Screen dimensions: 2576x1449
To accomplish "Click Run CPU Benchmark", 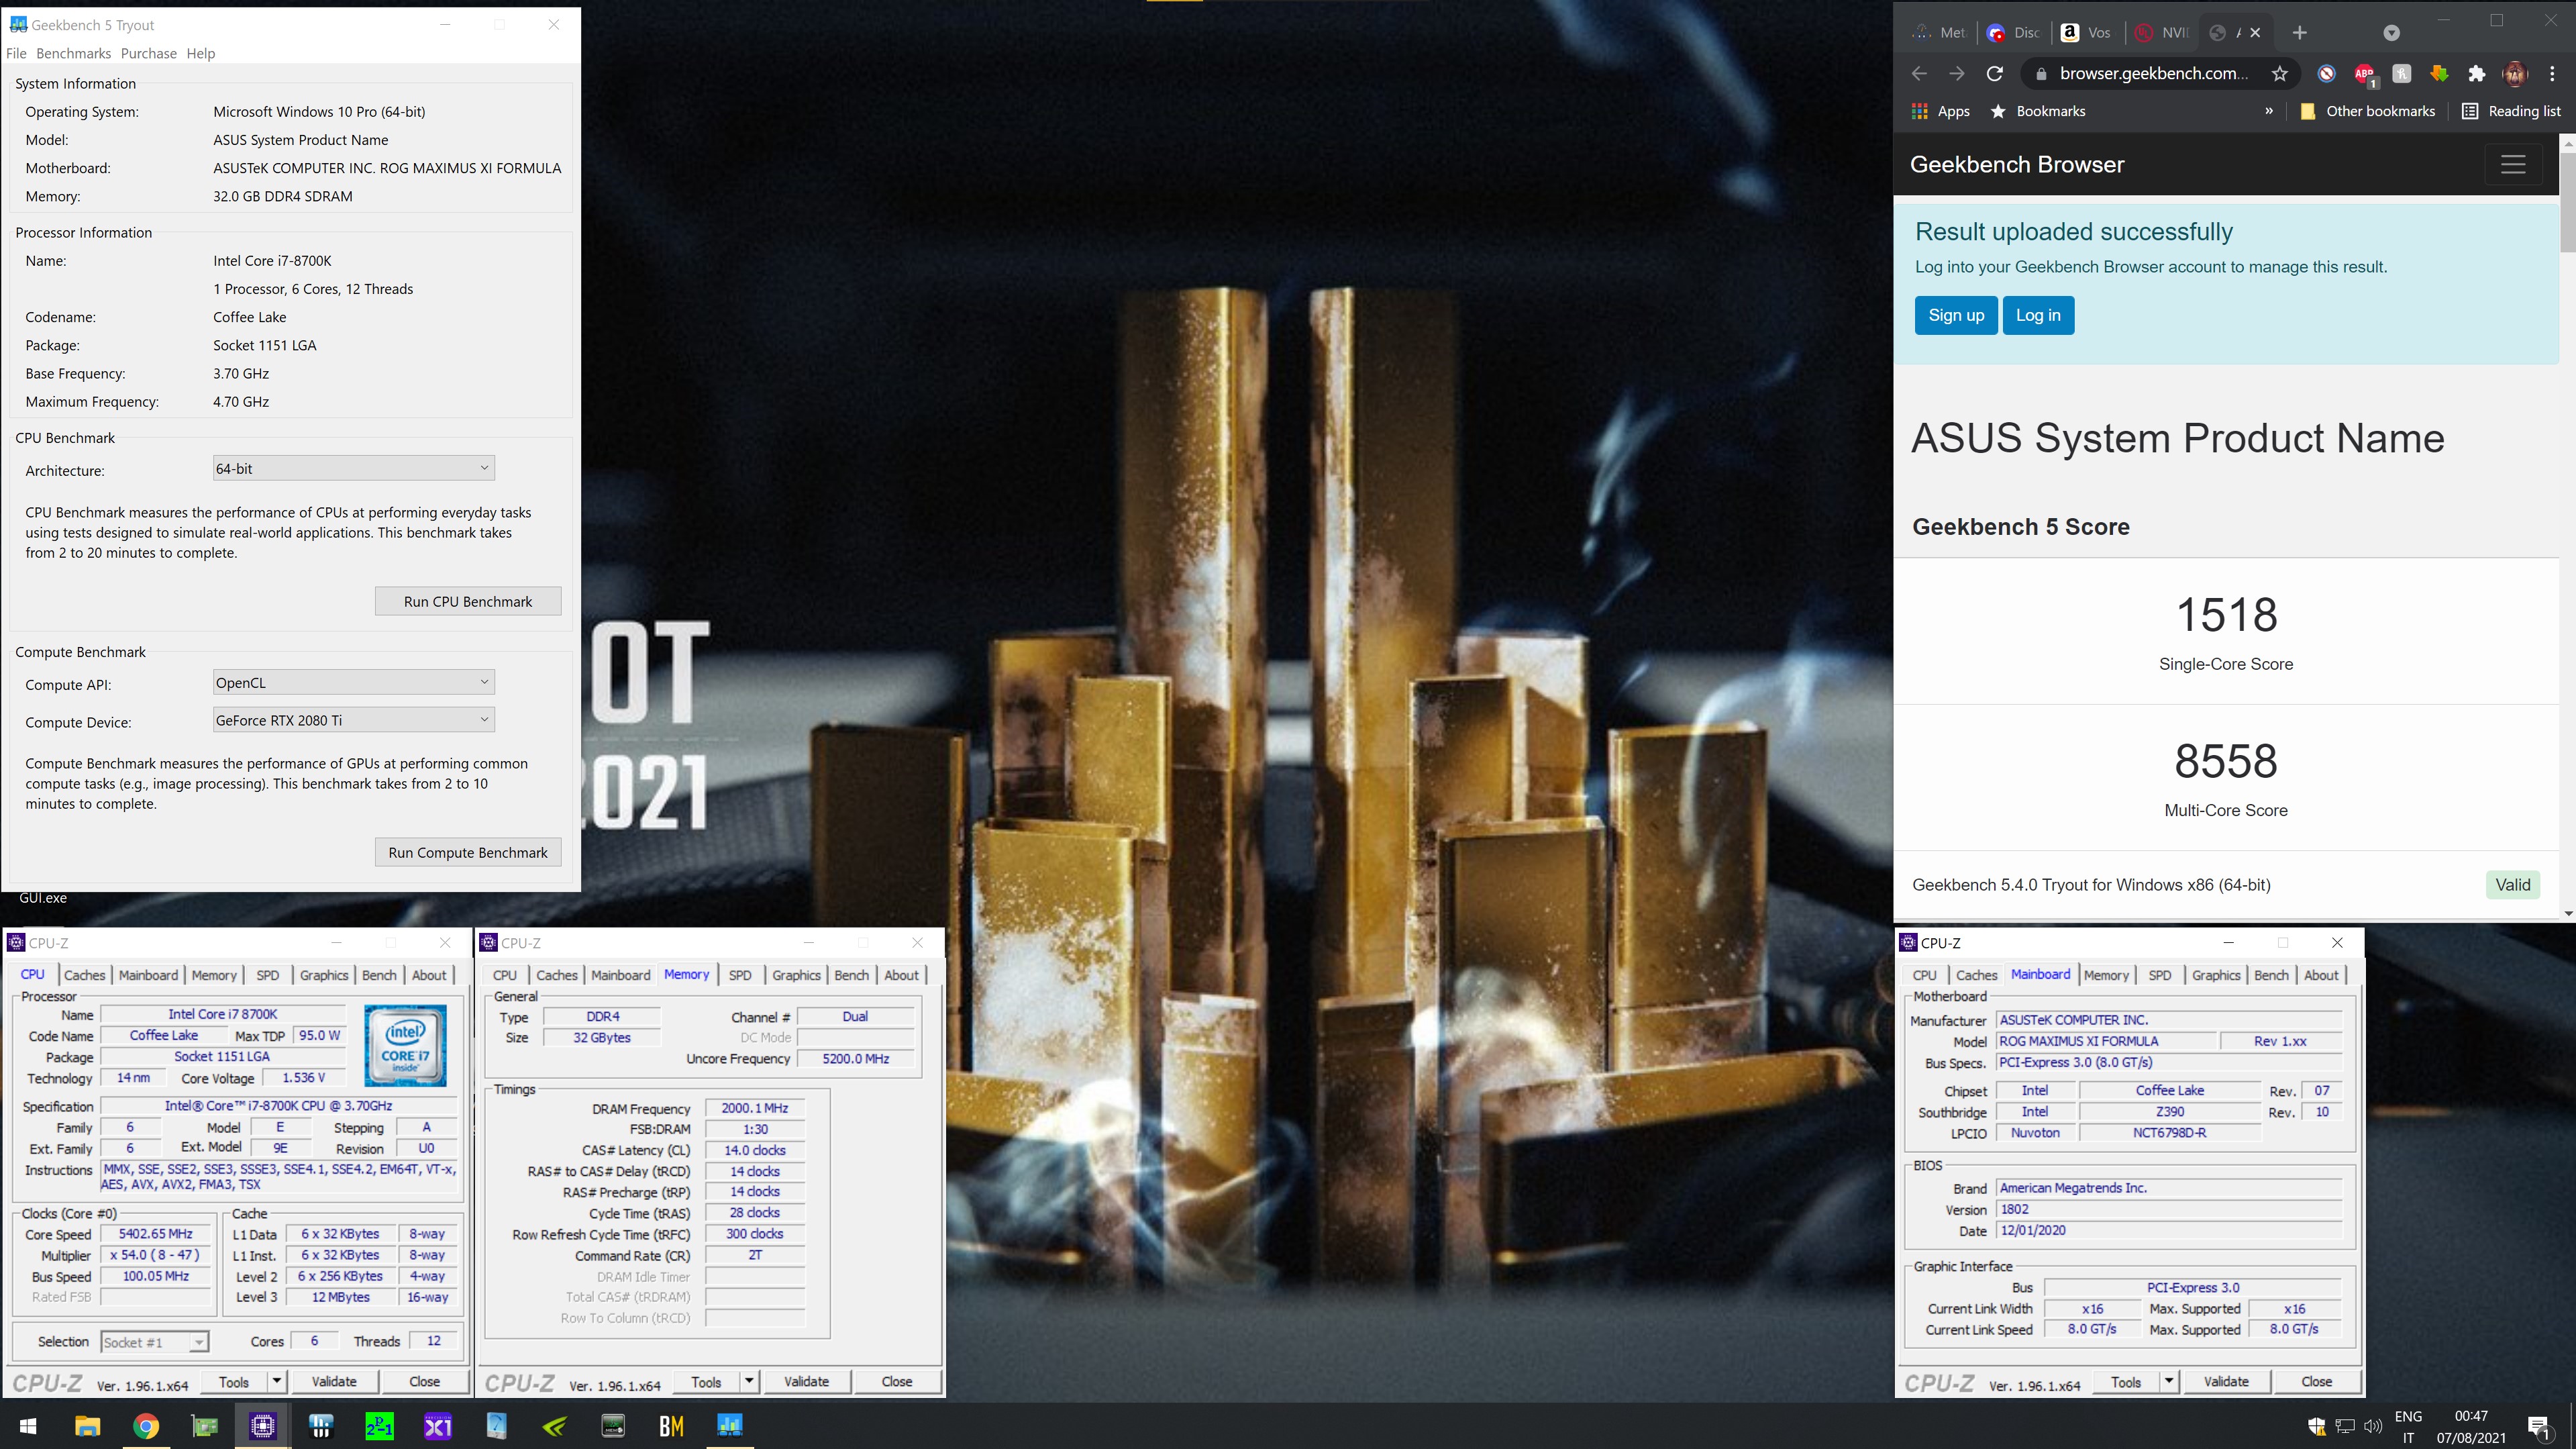I will [x=468, y=601].
